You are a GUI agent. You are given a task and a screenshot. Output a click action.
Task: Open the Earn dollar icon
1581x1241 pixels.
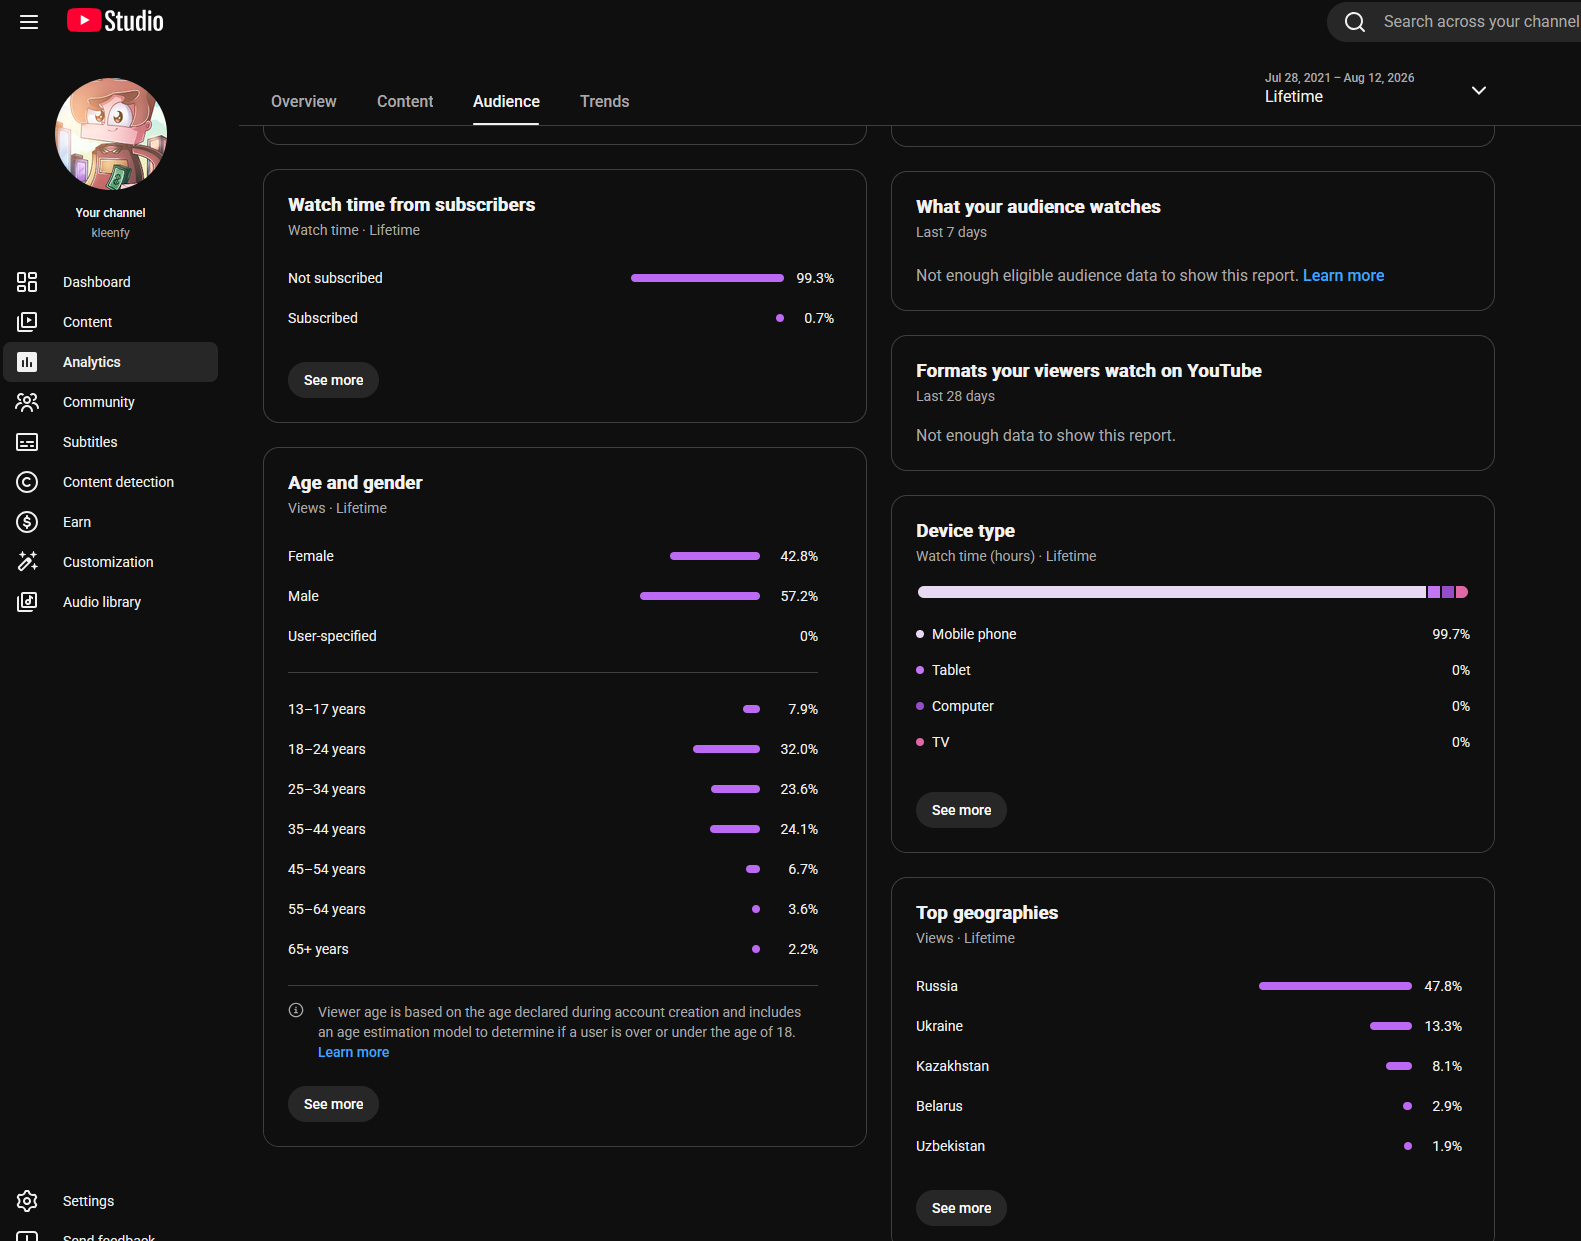coord(27,522)
